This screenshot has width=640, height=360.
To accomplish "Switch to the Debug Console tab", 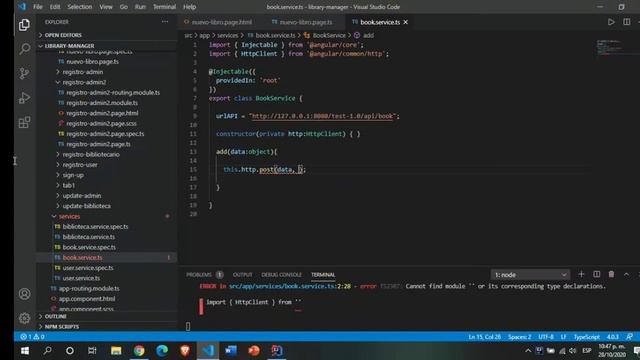I will point(281,275).
